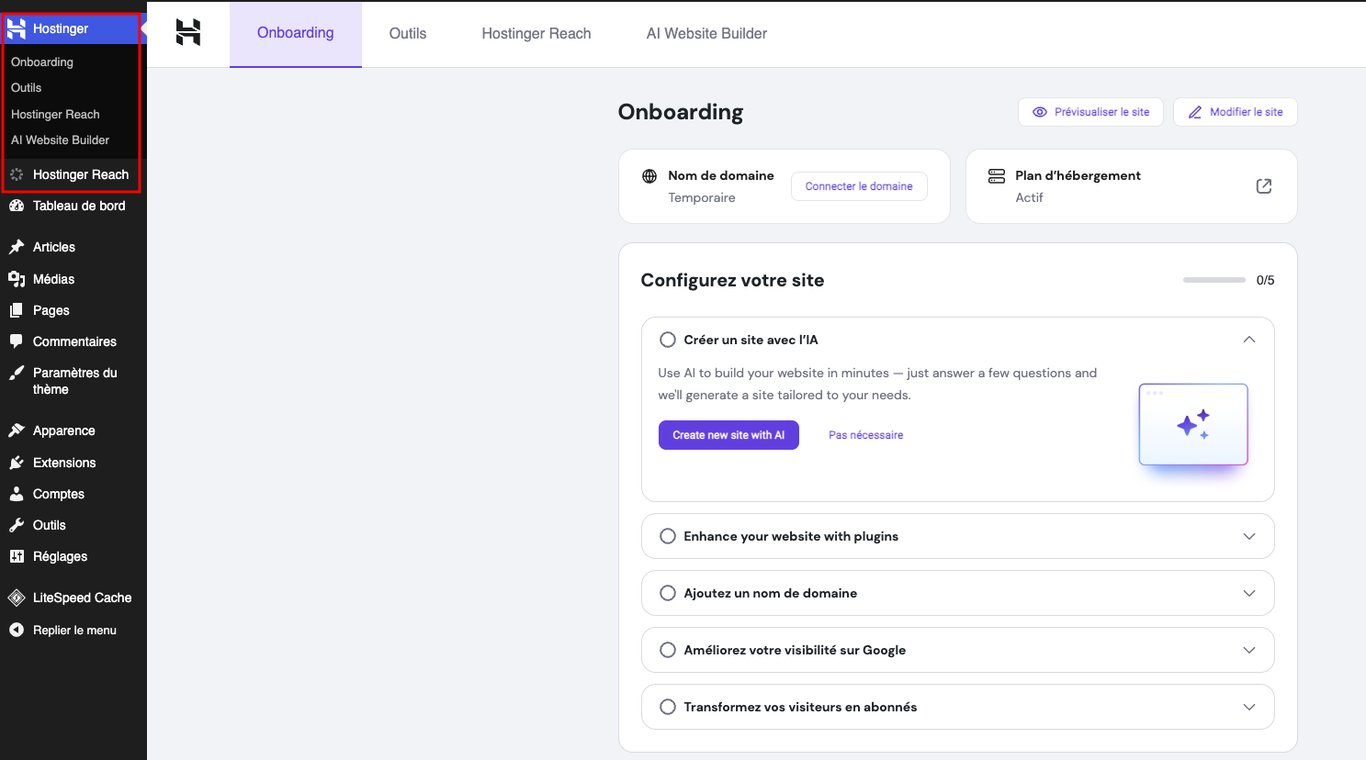The image size is (1366, 760).
Task: Click the Hostinger Reach spinner icon in sidebar
Action: [x=16, y=175]
